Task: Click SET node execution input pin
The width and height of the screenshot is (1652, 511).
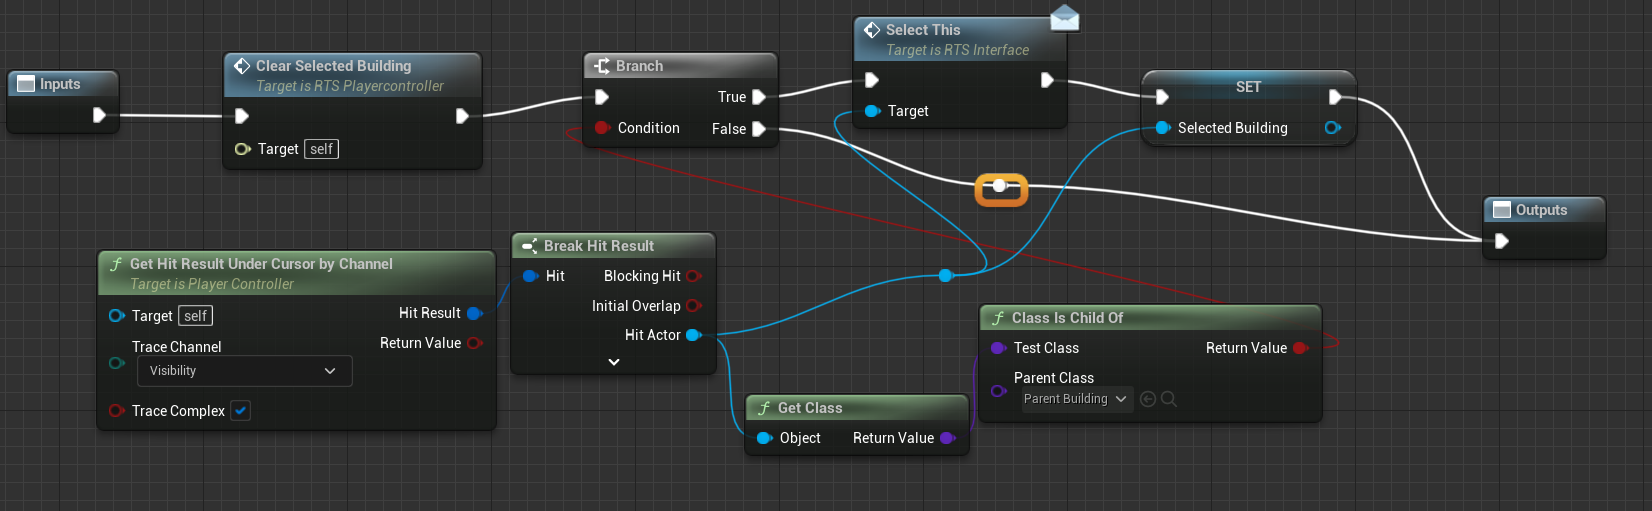Action: coord(1161,97)
